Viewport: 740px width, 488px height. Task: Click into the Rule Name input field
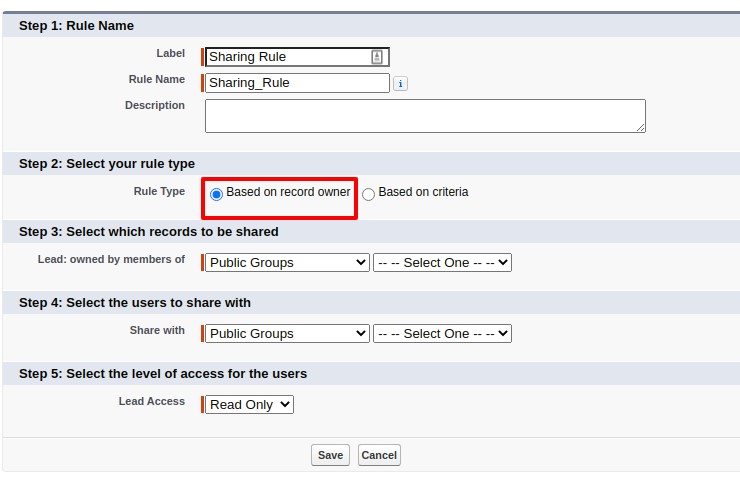coord(296,83)
